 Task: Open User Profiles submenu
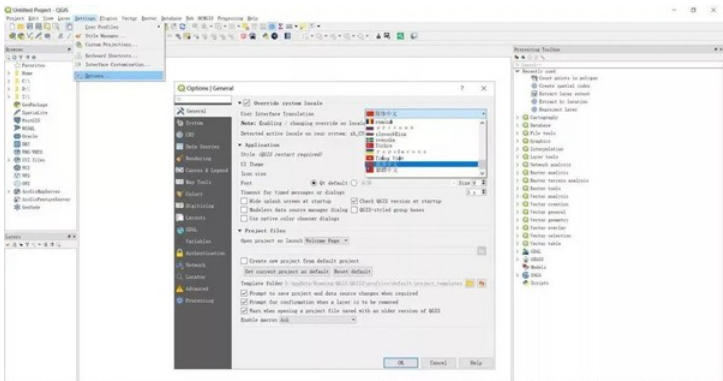point(119,27)
